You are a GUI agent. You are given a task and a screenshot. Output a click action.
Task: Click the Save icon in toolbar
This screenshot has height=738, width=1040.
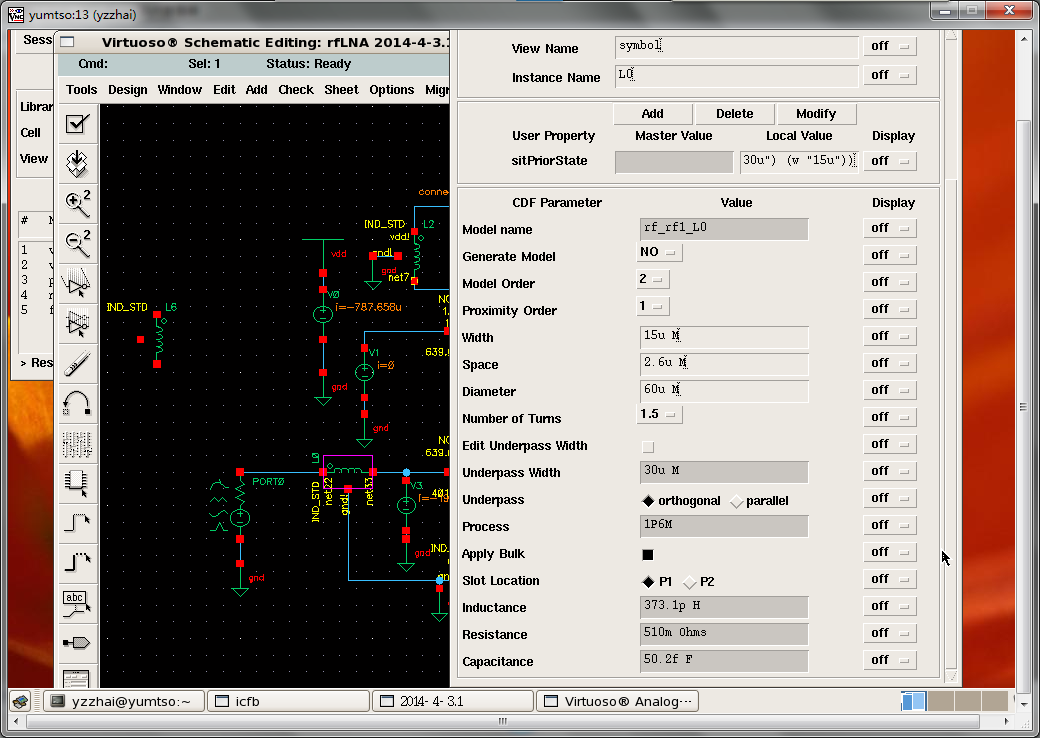point(78,163)
